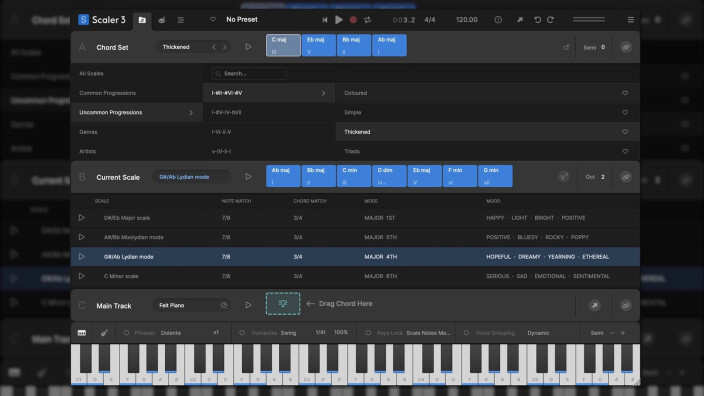Select the Genres category

136,132
